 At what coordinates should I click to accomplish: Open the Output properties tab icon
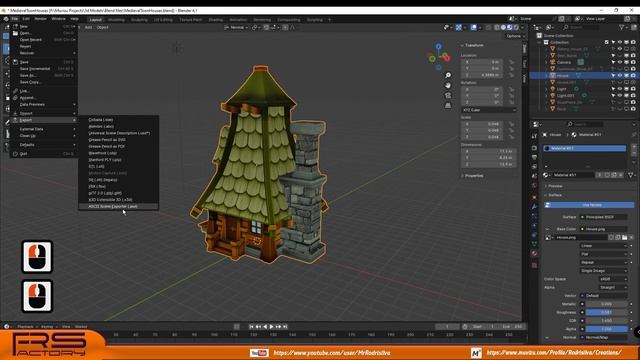(x=534, y=157)
